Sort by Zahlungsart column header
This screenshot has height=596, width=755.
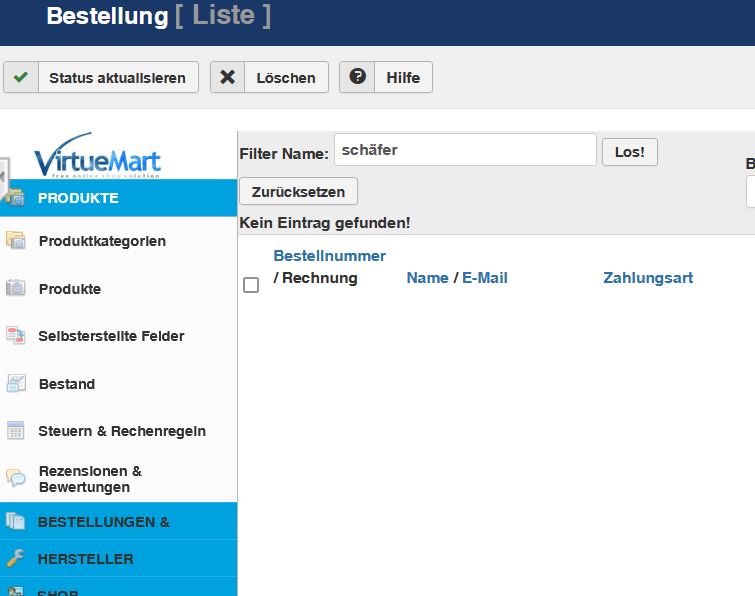648,278
